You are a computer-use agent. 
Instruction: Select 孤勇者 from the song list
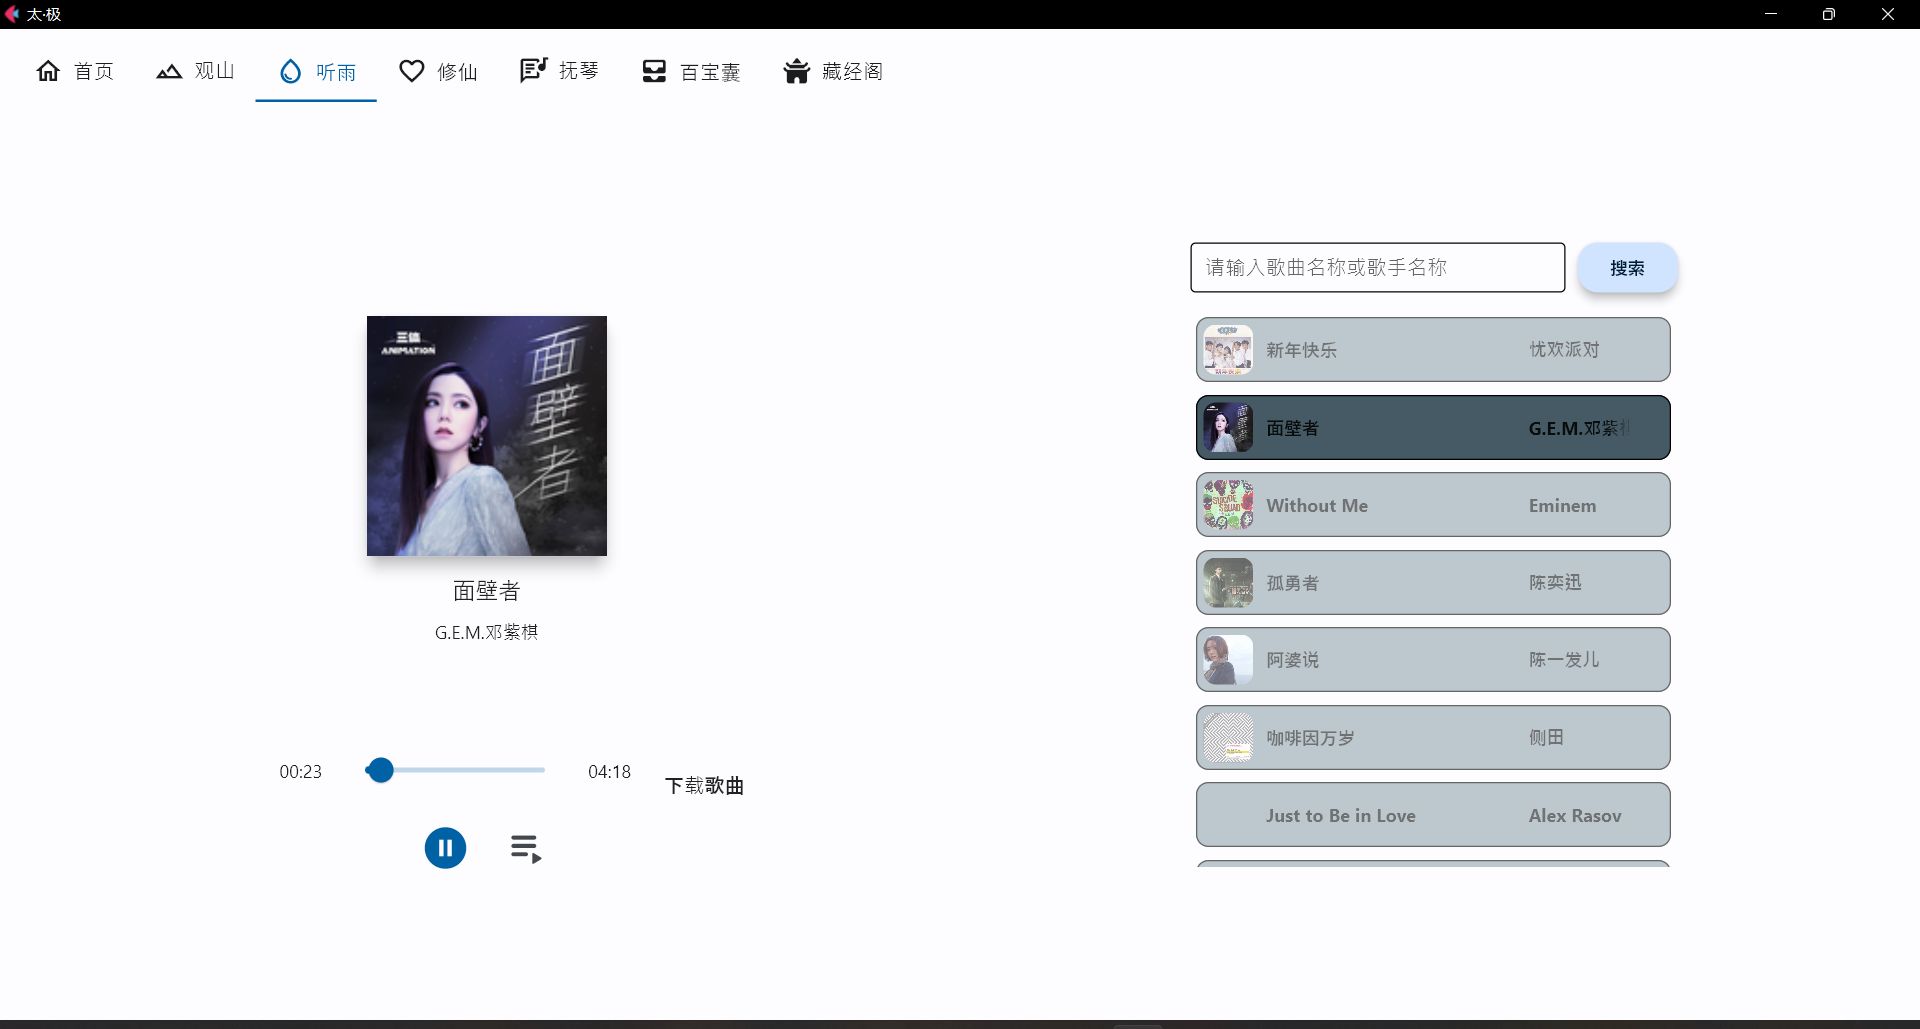click(1433, 582)
